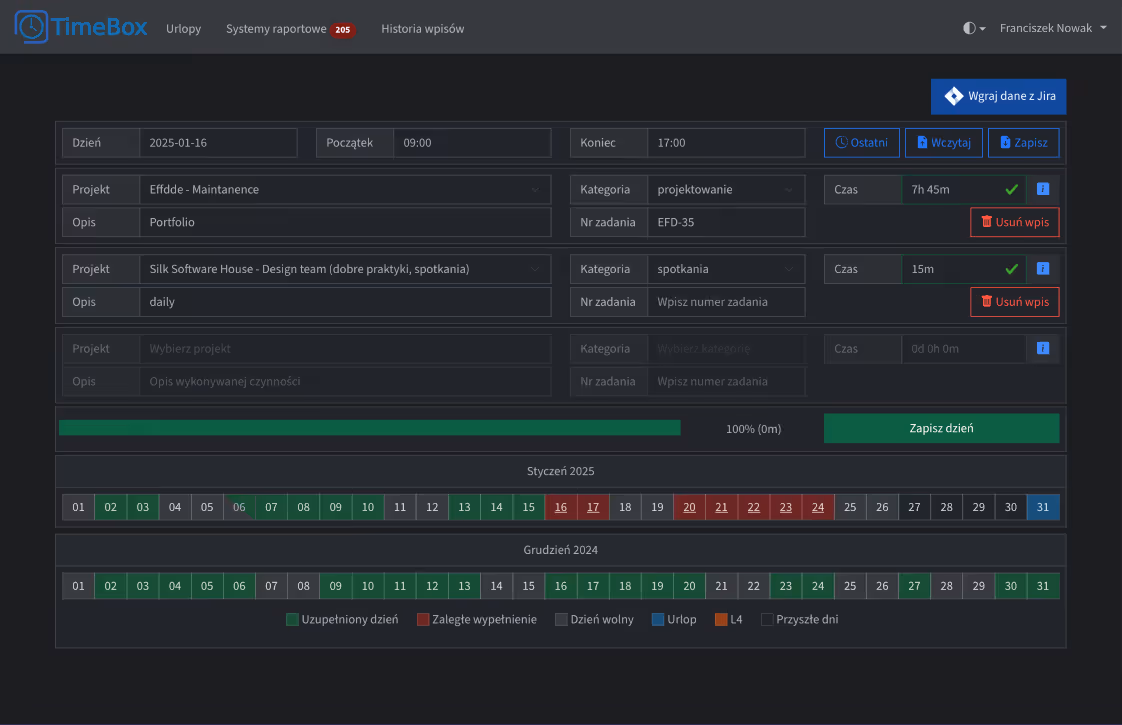The image size is (1122, 725).
Task: Click the green day progress bar
Action: tap(369, 428)
